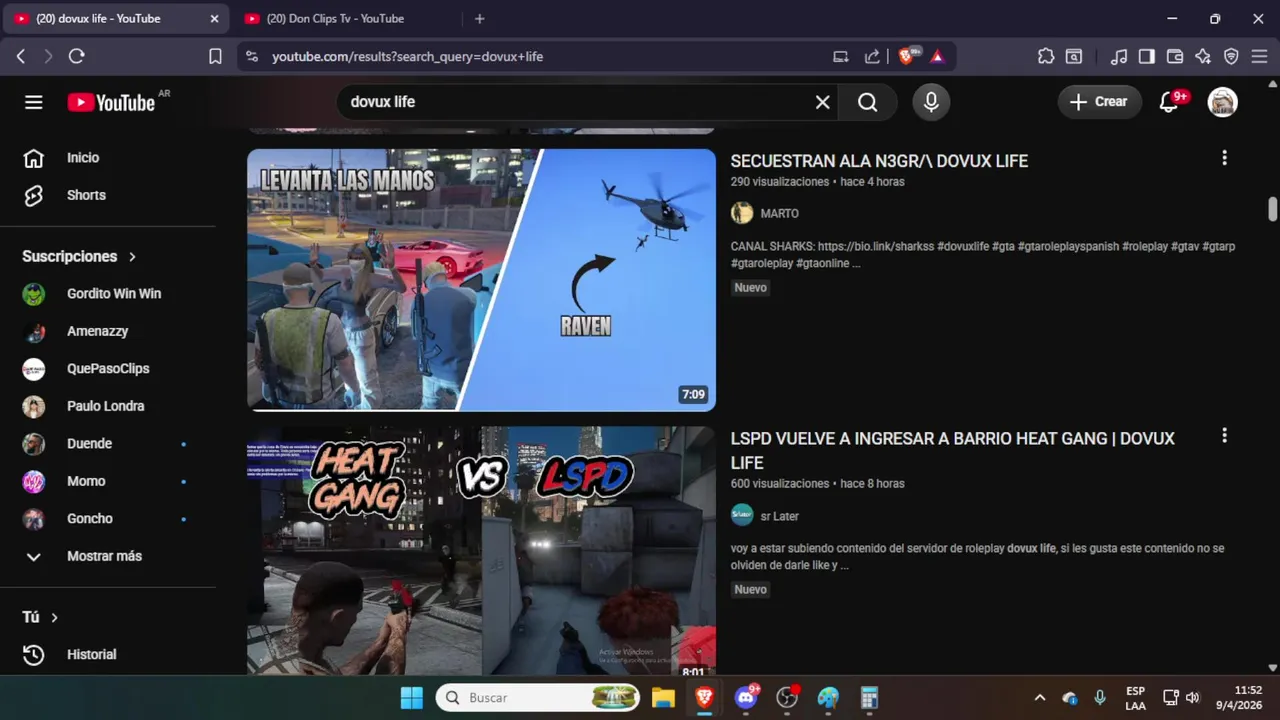Open the media playlist music note icon
Image resolution: width=1280 pixels, height=720 pixels.
1119,57
